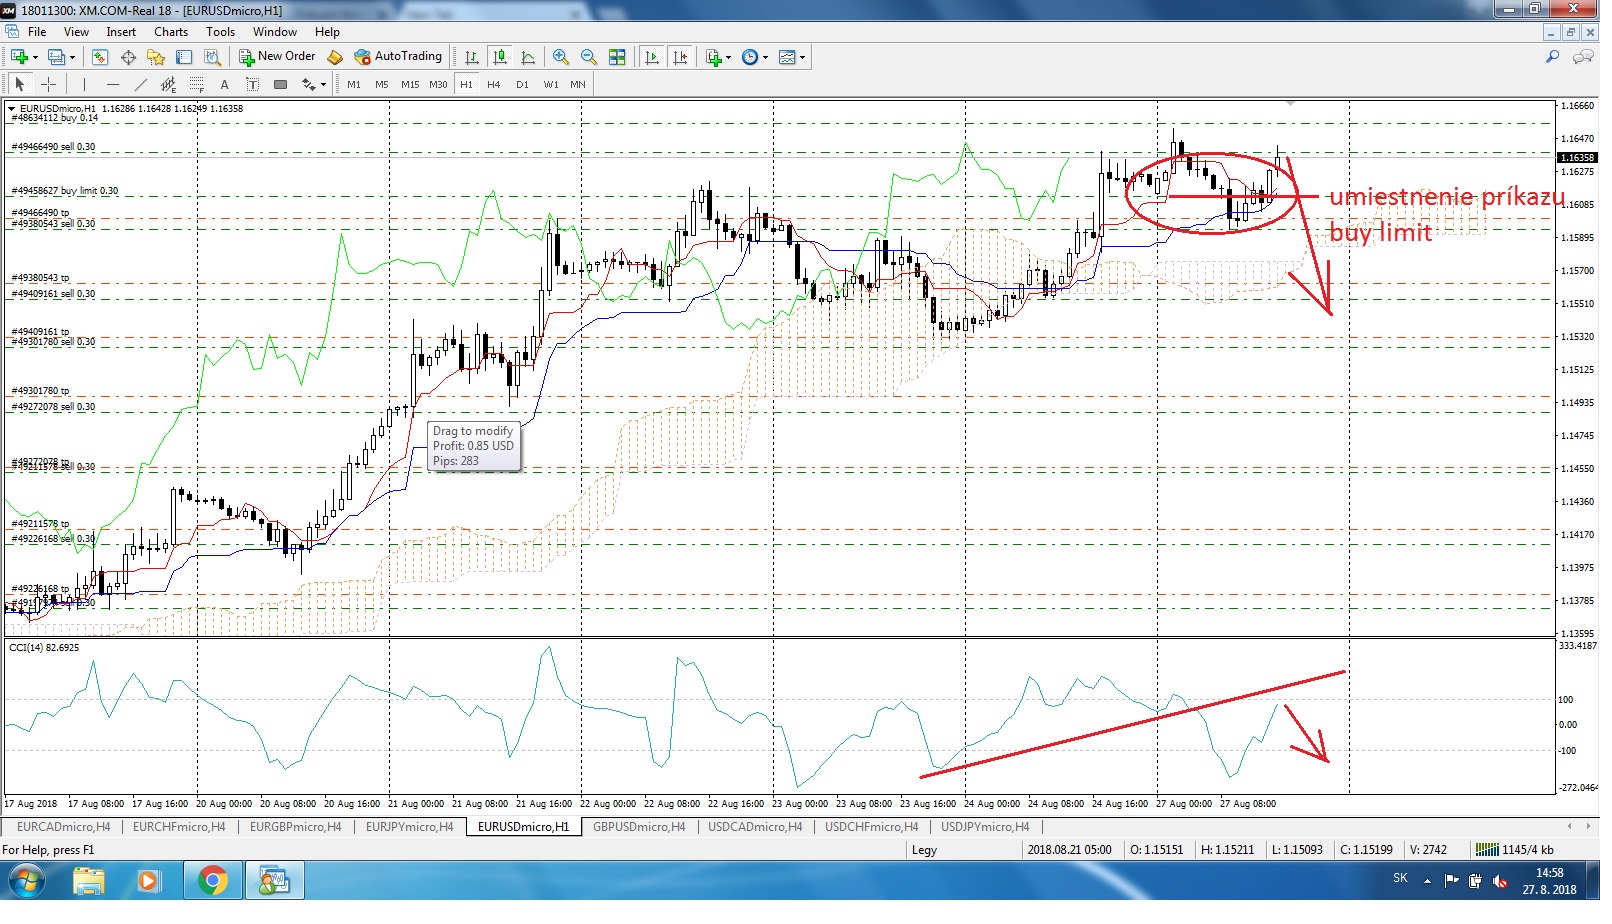
Task: Open MetaEditor yellow book icon
Action: point(335,57)
